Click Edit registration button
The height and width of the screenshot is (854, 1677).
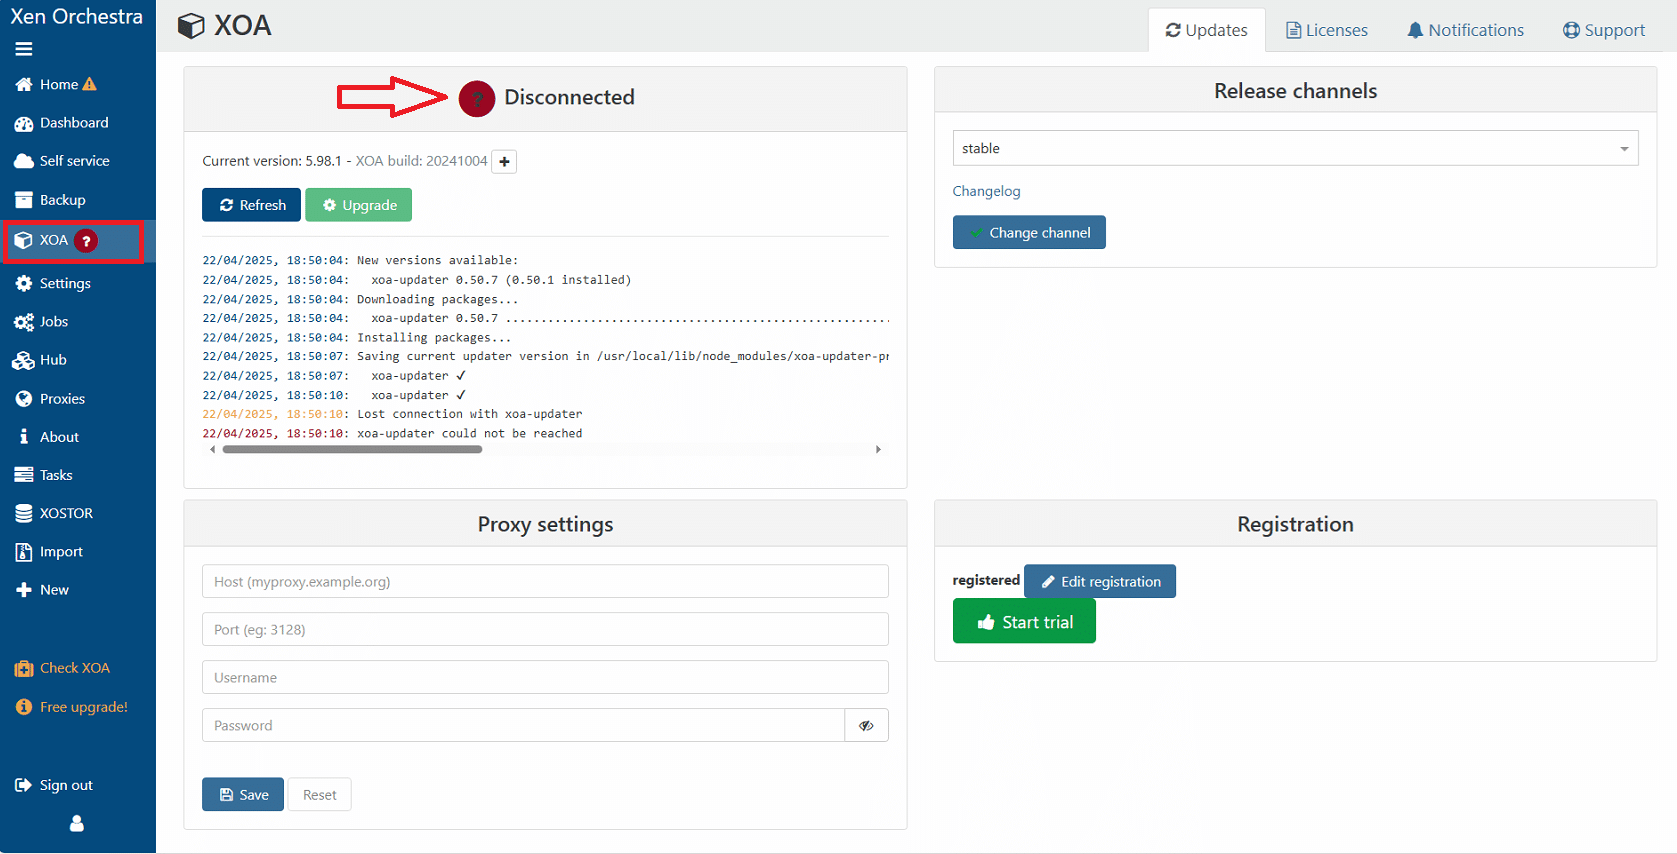click(x=1100, y=582)
